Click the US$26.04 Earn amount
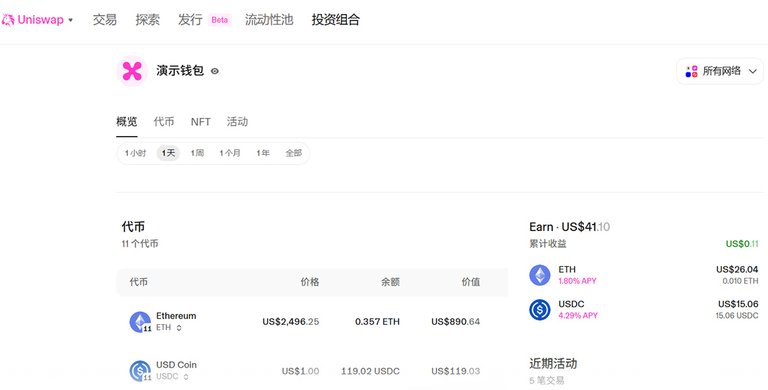The height and width of the screenshot is (390, 768). coord(737,269)
